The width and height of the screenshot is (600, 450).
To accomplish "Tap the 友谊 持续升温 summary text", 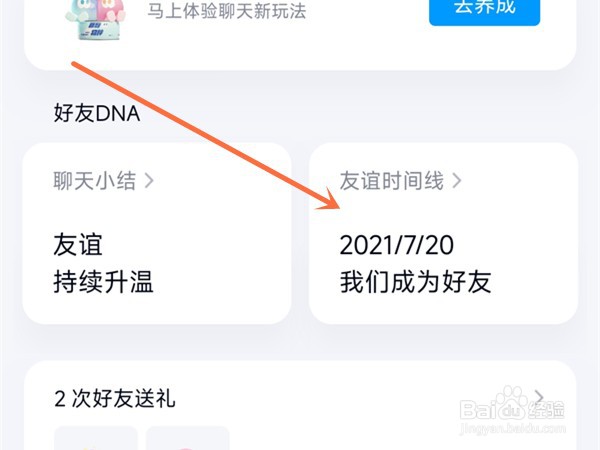I will (103, 263).
